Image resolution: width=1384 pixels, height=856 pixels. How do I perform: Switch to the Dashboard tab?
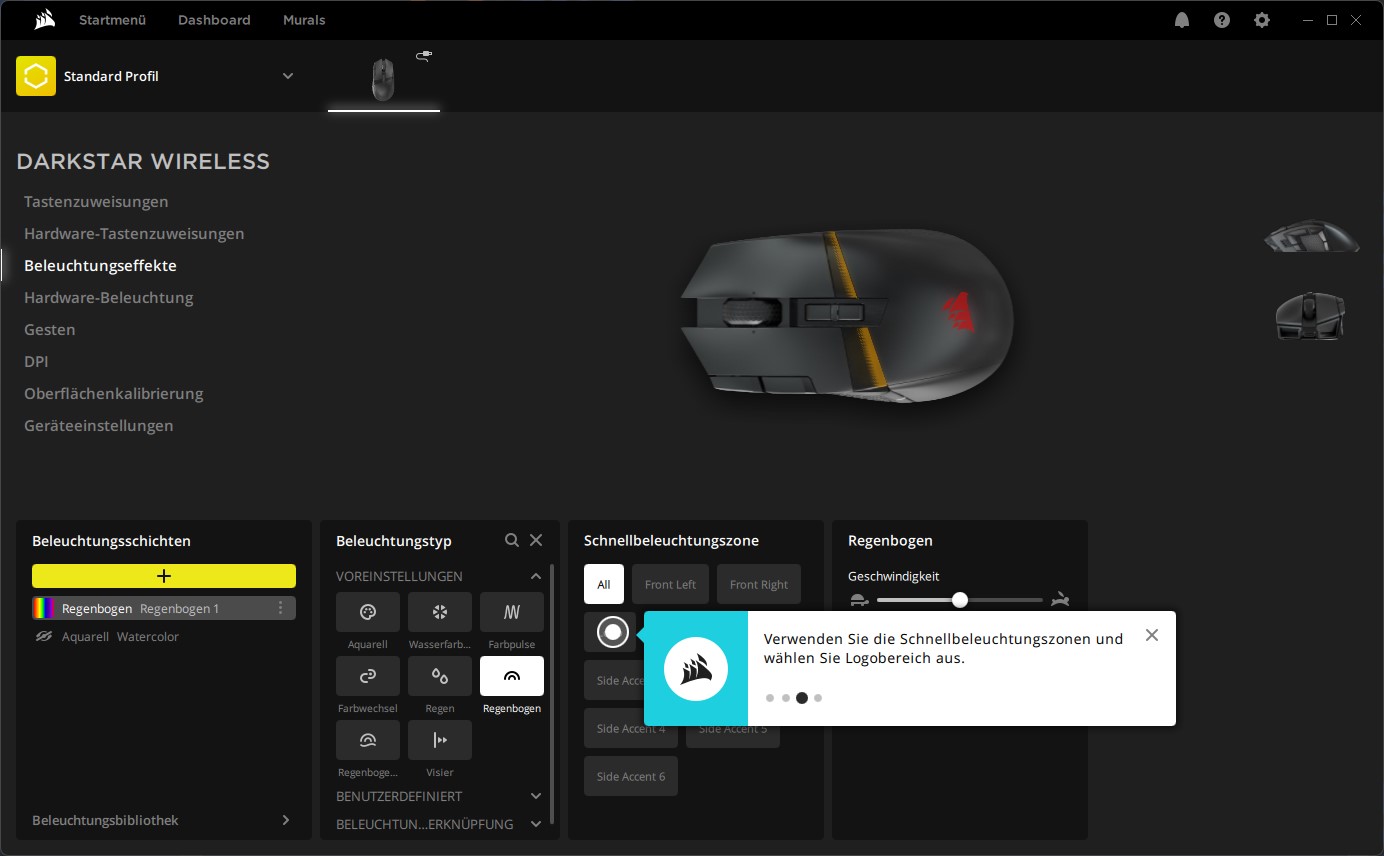click(x=213, y=19)
